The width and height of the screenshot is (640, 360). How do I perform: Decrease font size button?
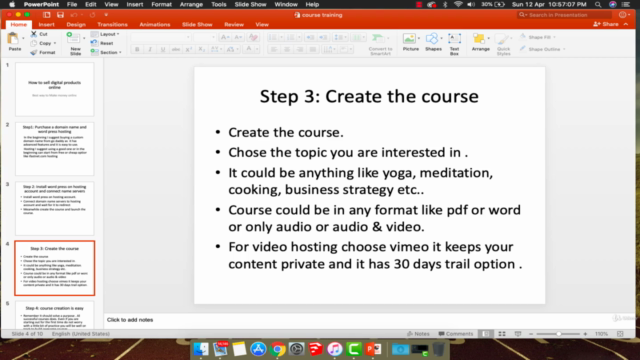click(x=238, y=37)
